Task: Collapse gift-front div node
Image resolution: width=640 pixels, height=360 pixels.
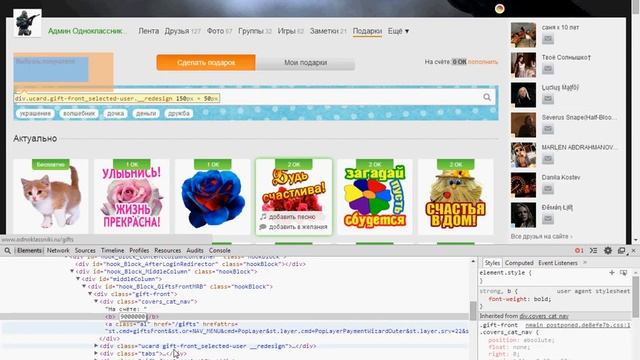Action: coord(90,294)
